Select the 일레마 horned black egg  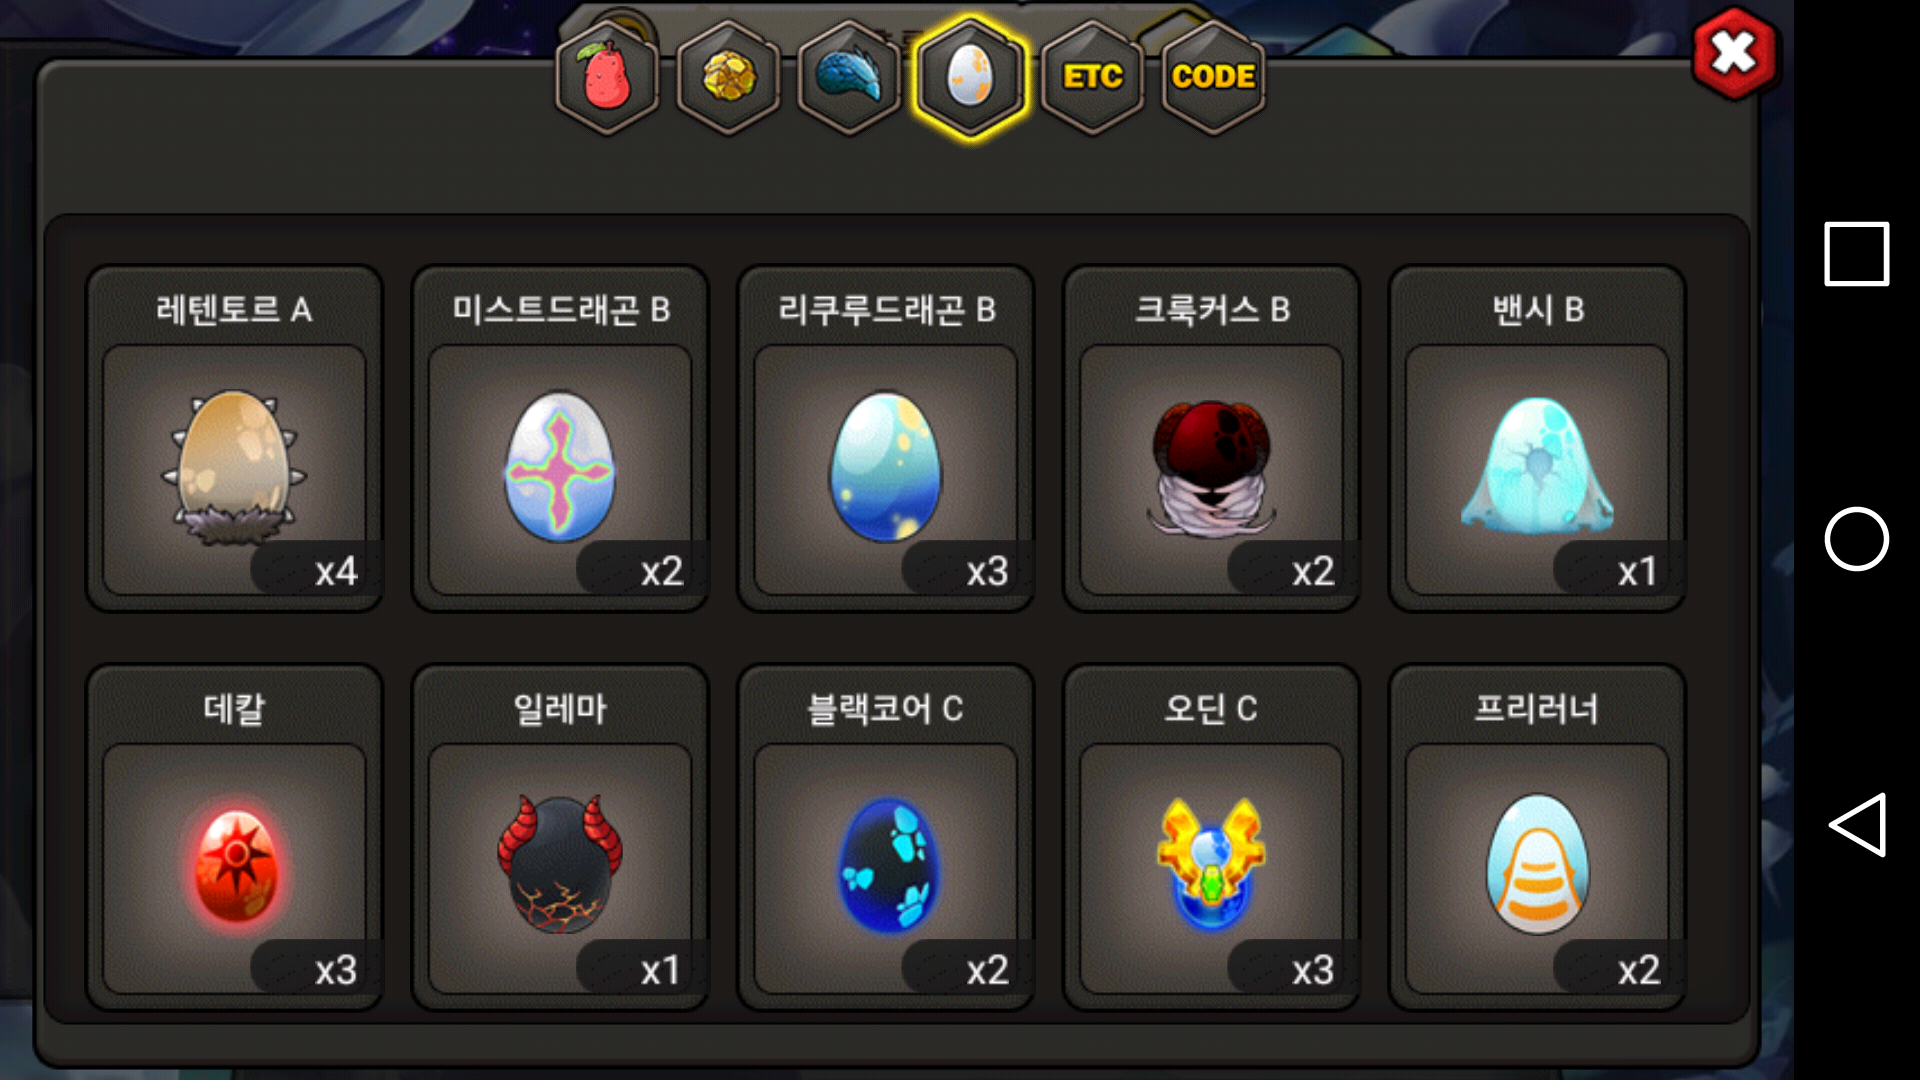[x=560, y=837]
